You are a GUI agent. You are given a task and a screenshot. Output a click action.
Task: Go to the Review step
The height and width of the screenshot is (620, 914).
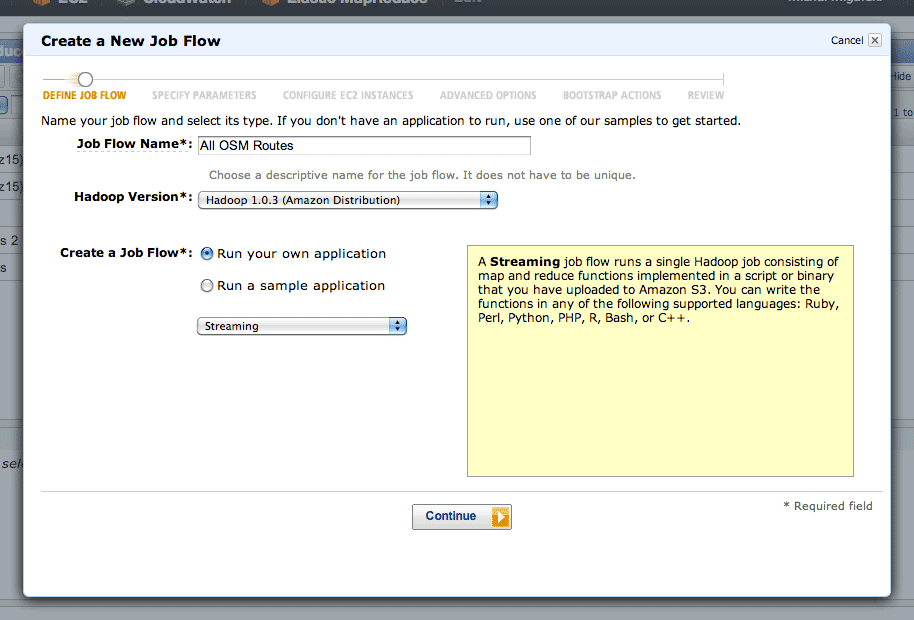point(705,95)
